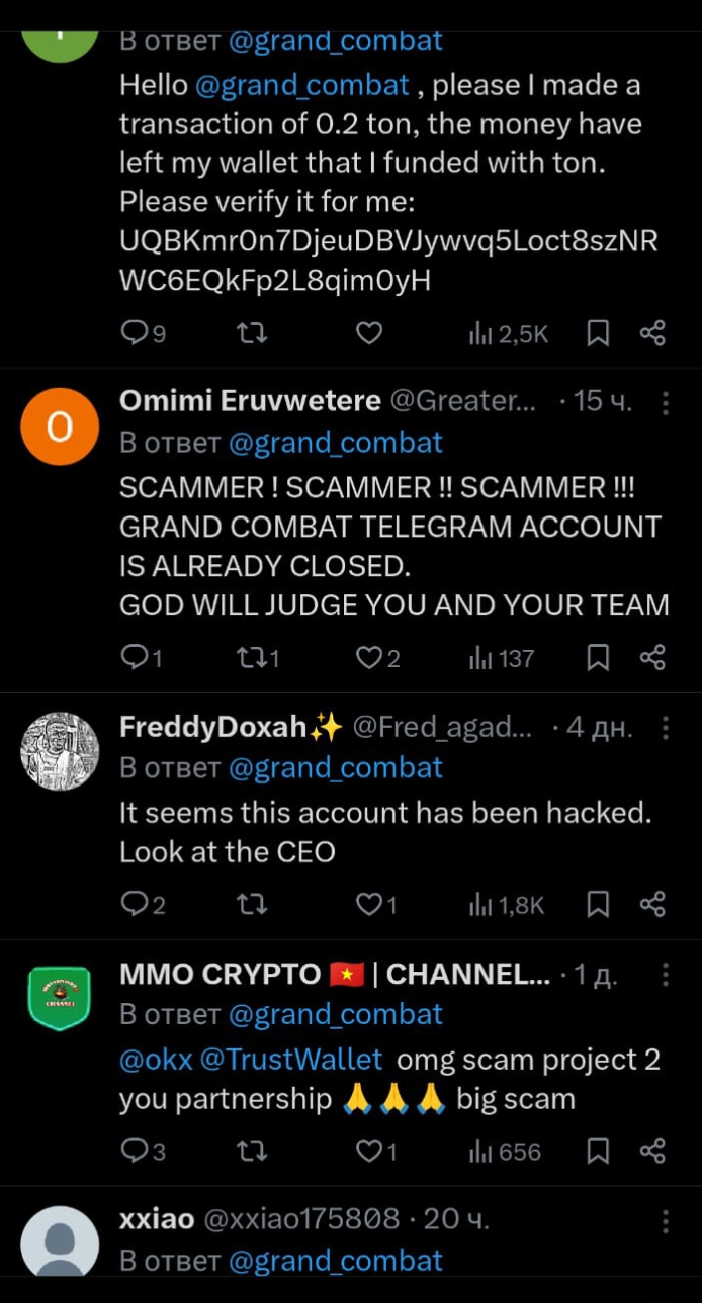
Task: Click the username FreddyDoxah
Action: 205,727
